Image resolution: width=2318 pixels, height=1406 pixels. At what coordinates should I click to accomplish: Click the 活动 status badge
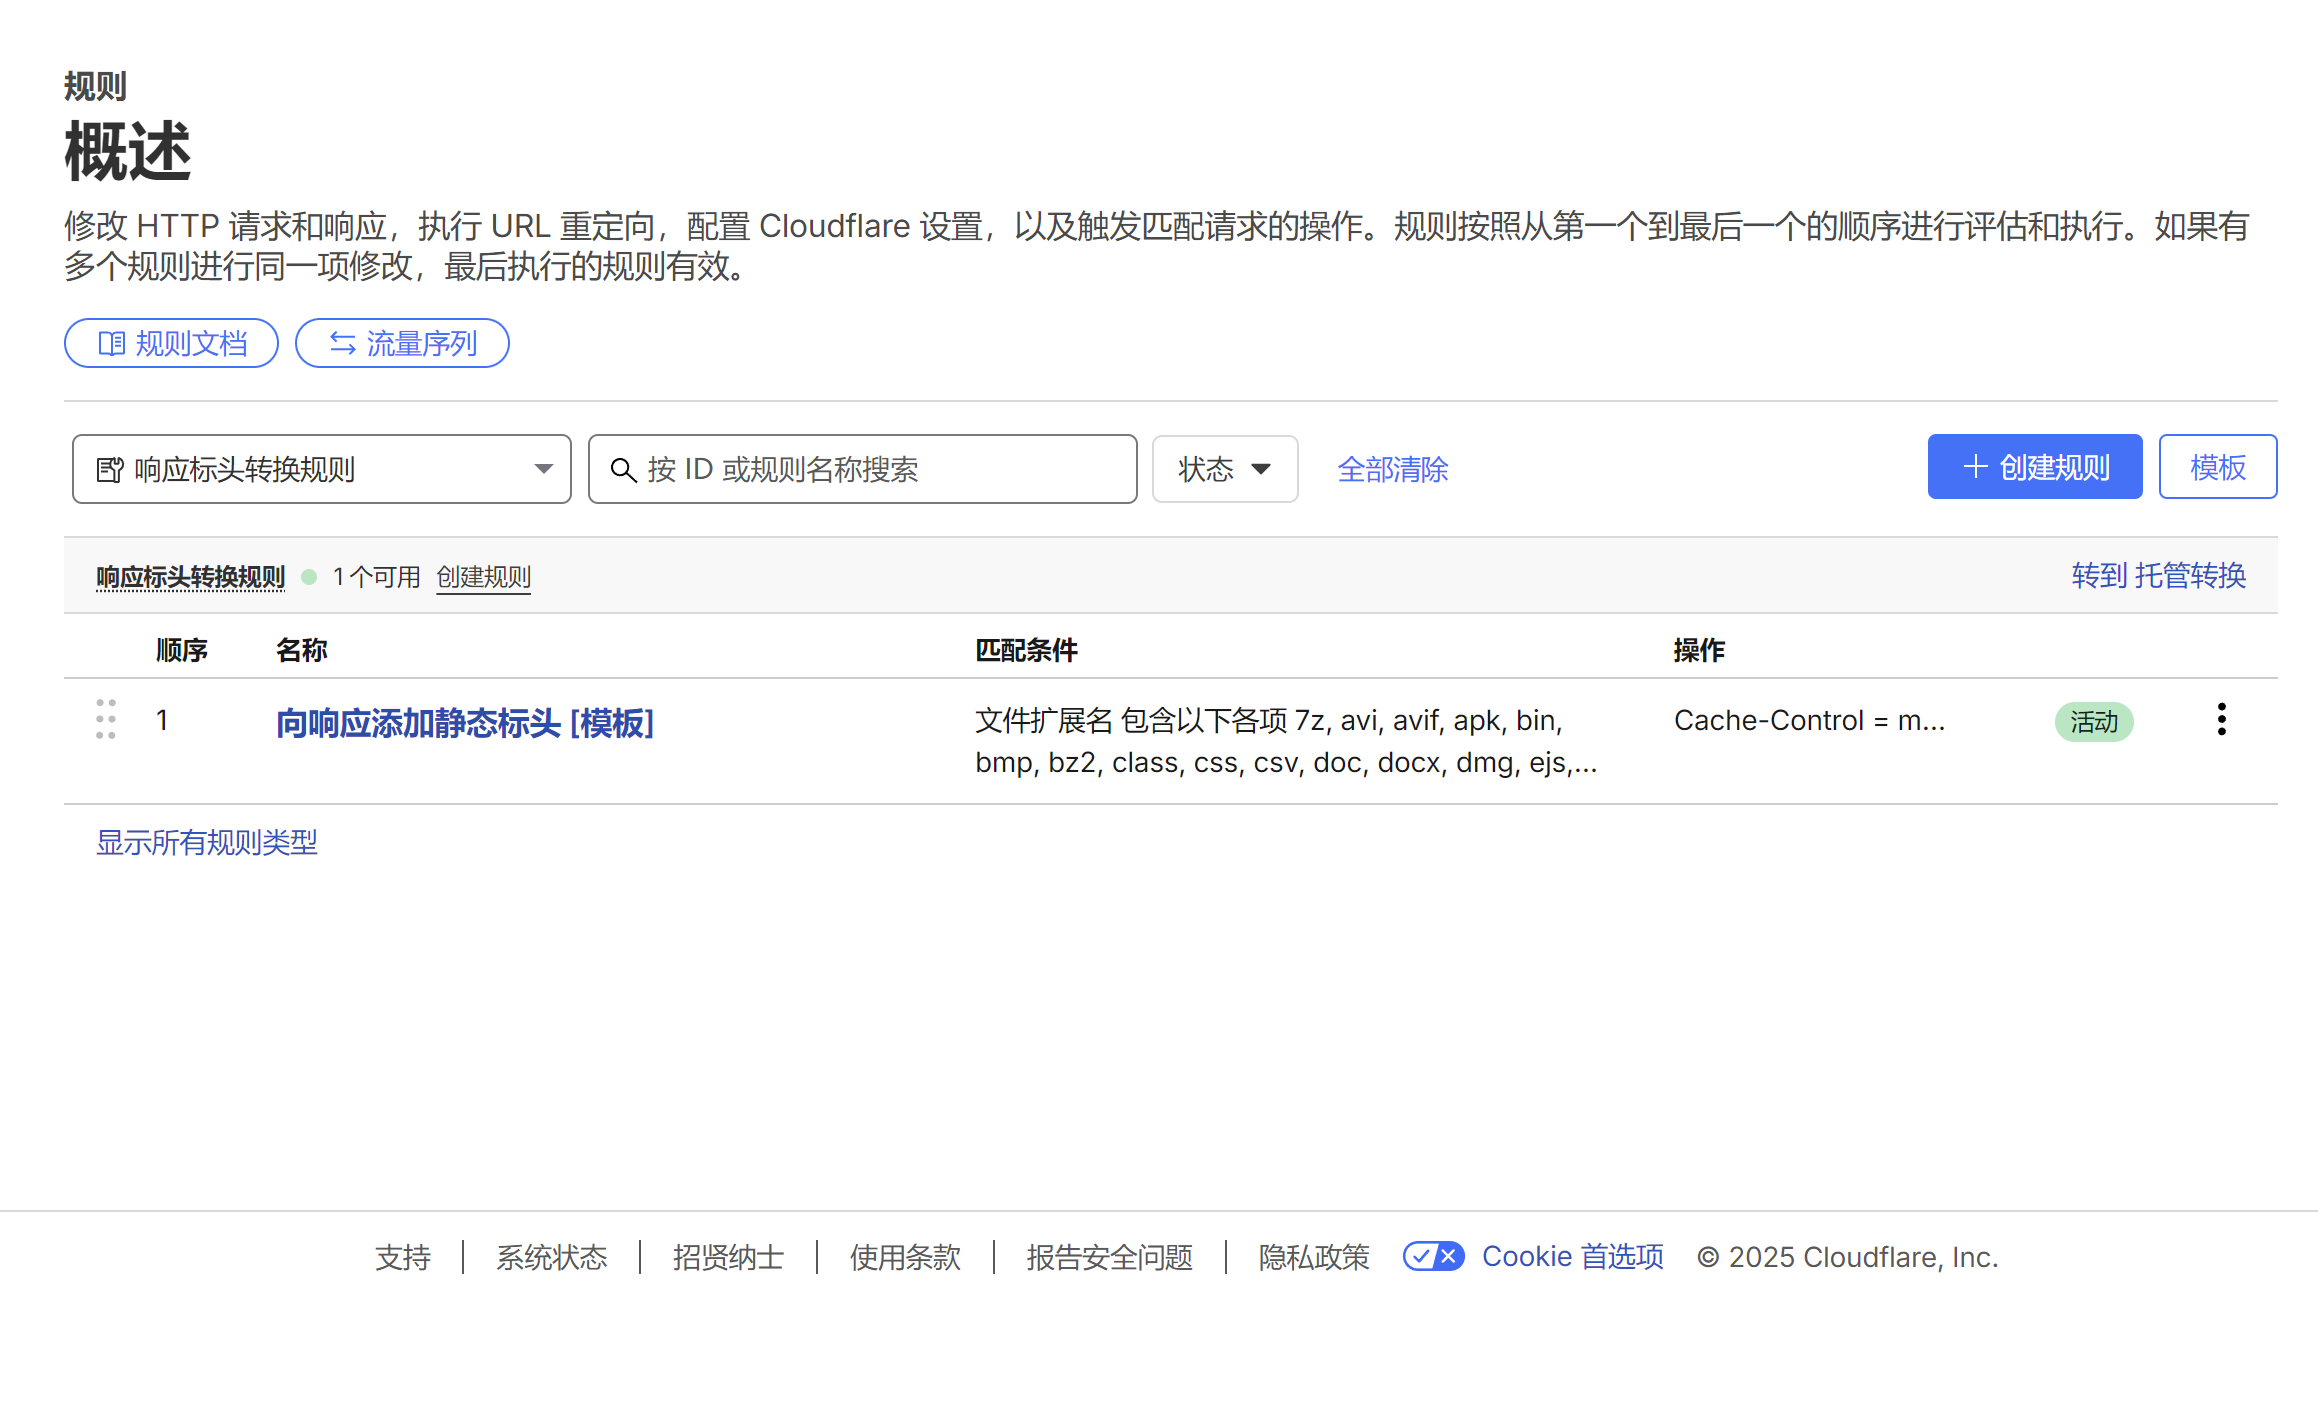click(x=2093, y=722)
